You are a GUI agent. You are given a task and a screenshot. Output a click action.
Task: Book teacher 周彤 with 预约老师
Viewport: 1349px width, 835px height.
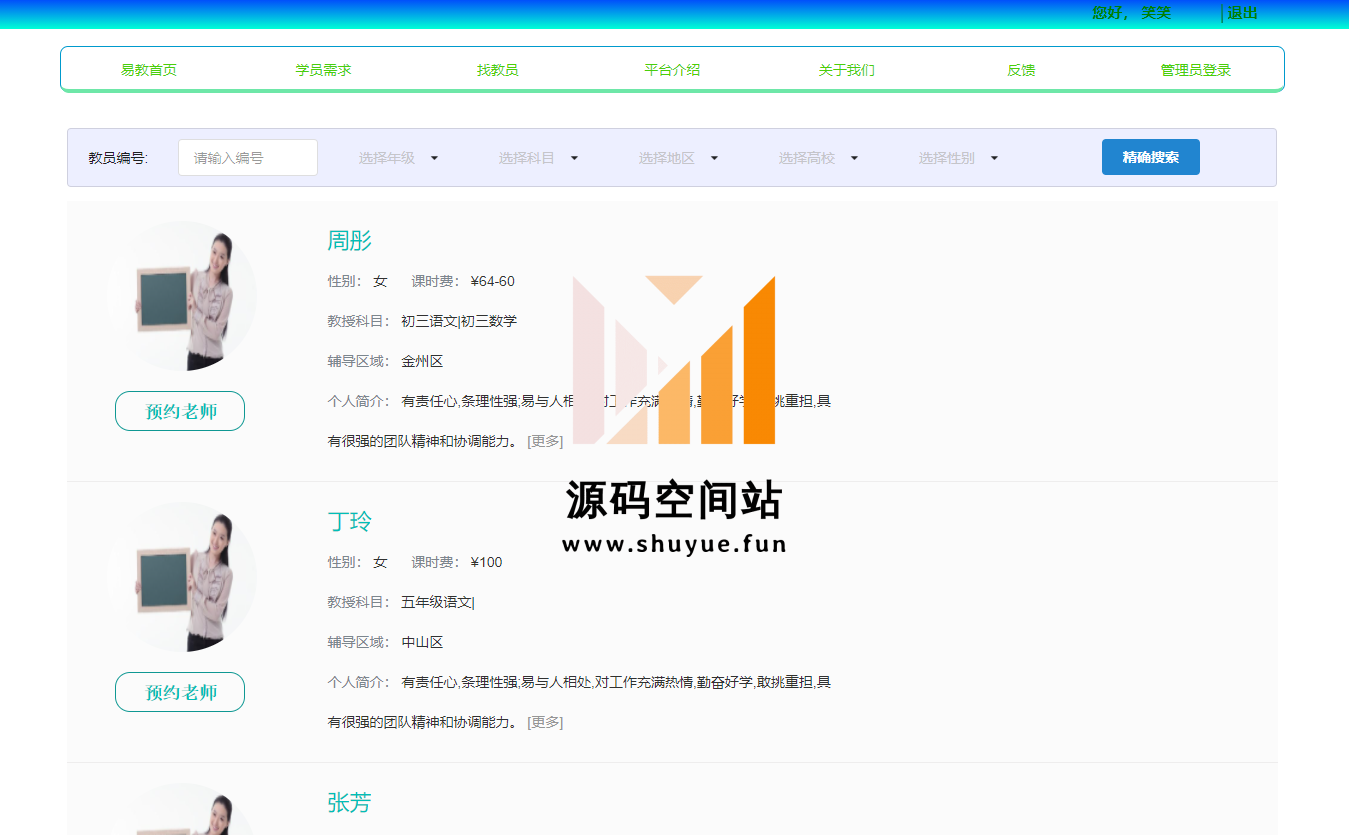(x=180, y=411)
